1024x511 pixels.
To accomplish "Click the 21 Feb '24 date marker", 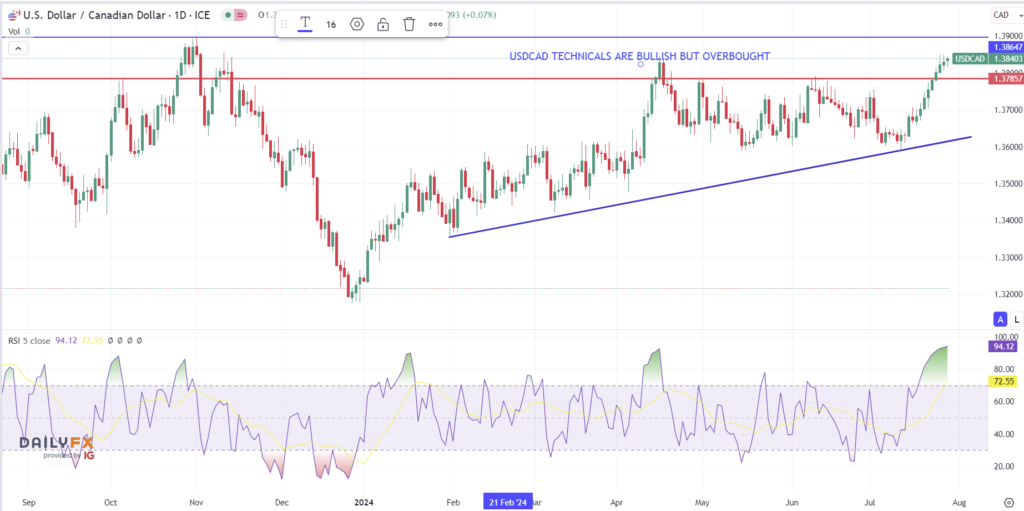I will [x=509, y=498].
